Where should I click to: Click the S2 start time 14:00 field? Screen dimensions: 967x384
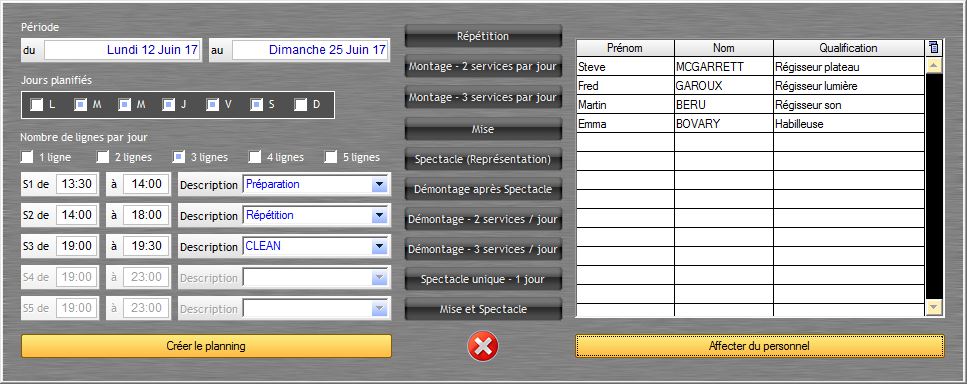[76, 215]
